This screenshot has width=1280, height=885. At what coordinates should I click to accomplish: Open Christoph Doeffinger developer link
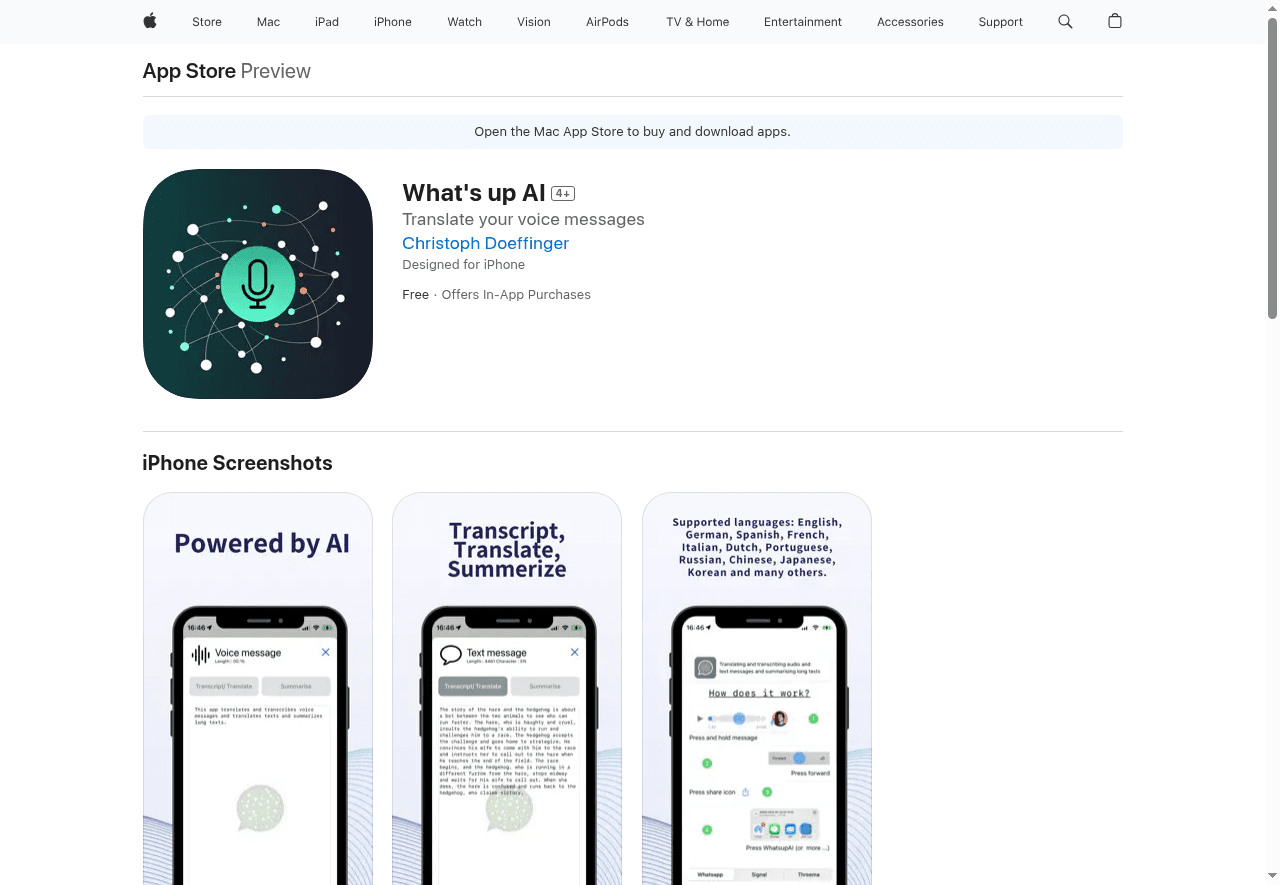click(x=485, y=243)
